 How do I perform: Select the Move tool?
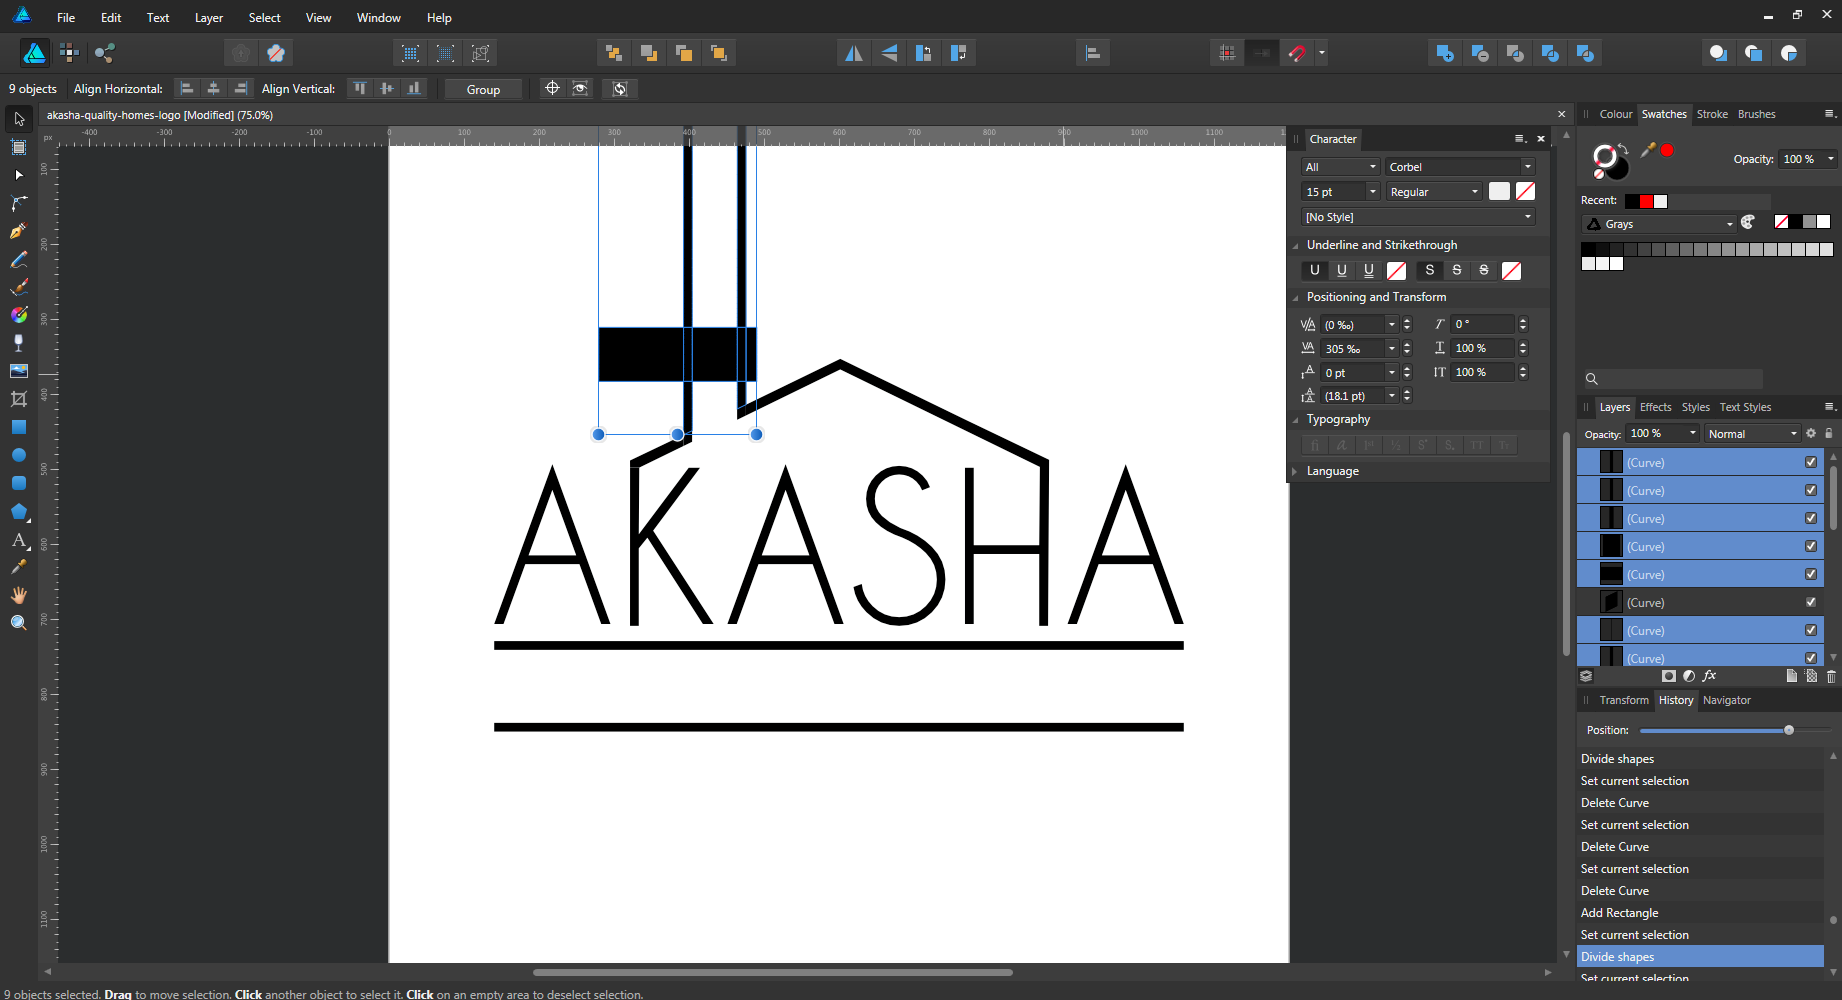19,119
